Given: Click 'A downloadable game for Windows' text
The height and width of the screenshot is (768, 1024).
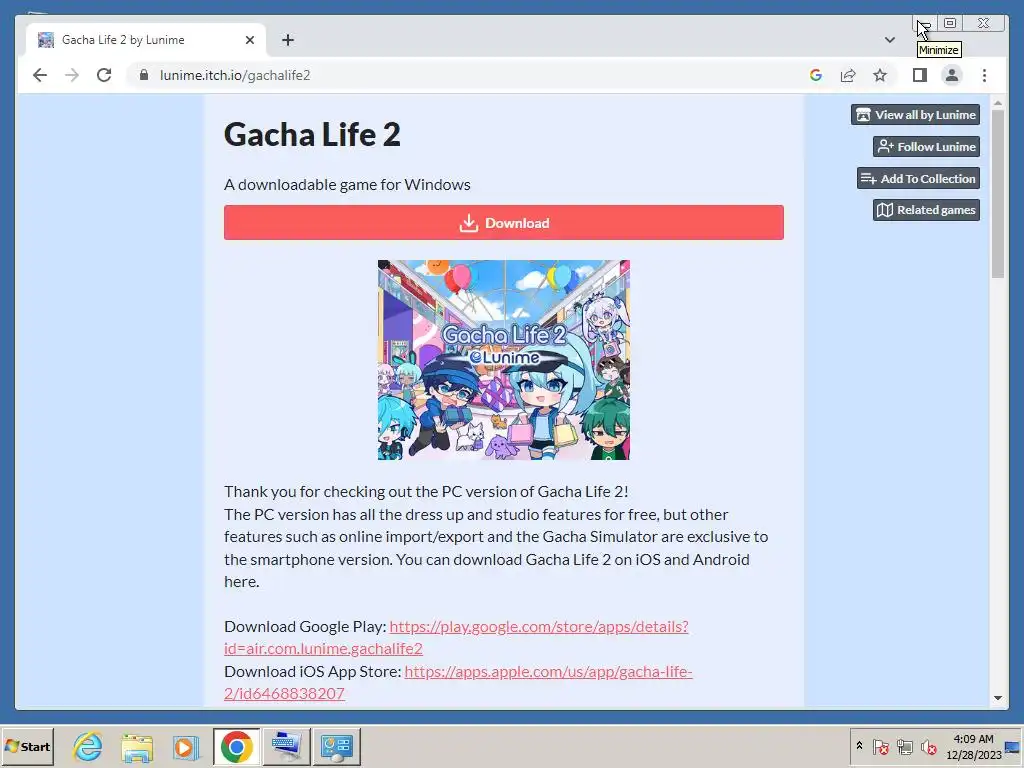Looking at the screenshot, I should [x=347, y=185].
